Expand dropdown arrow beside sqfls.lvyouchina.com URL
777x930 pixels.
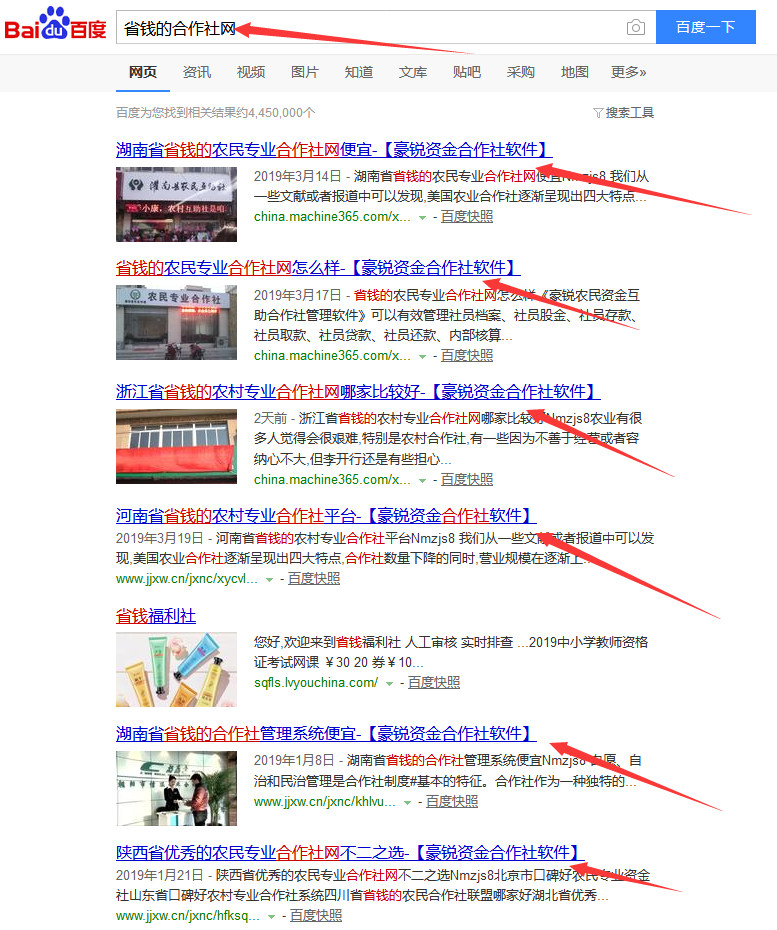389,684
